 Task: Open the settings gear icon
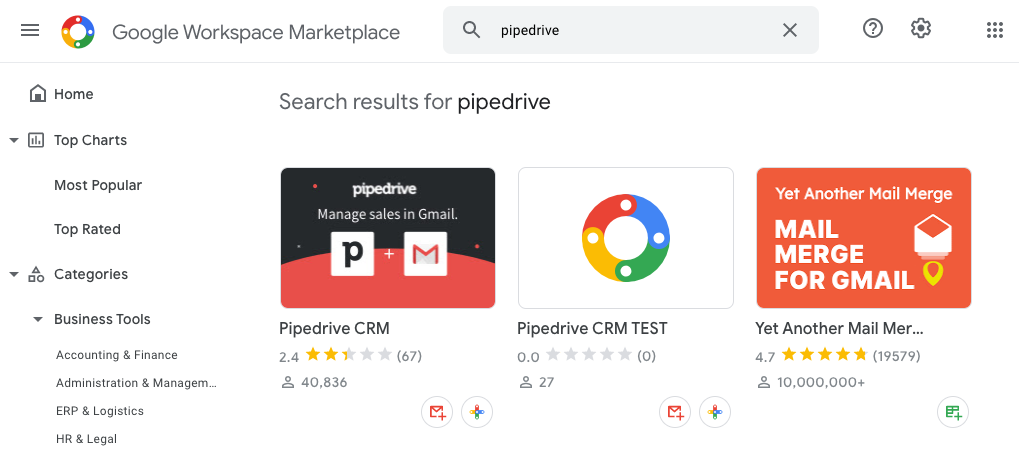point(921,29)
